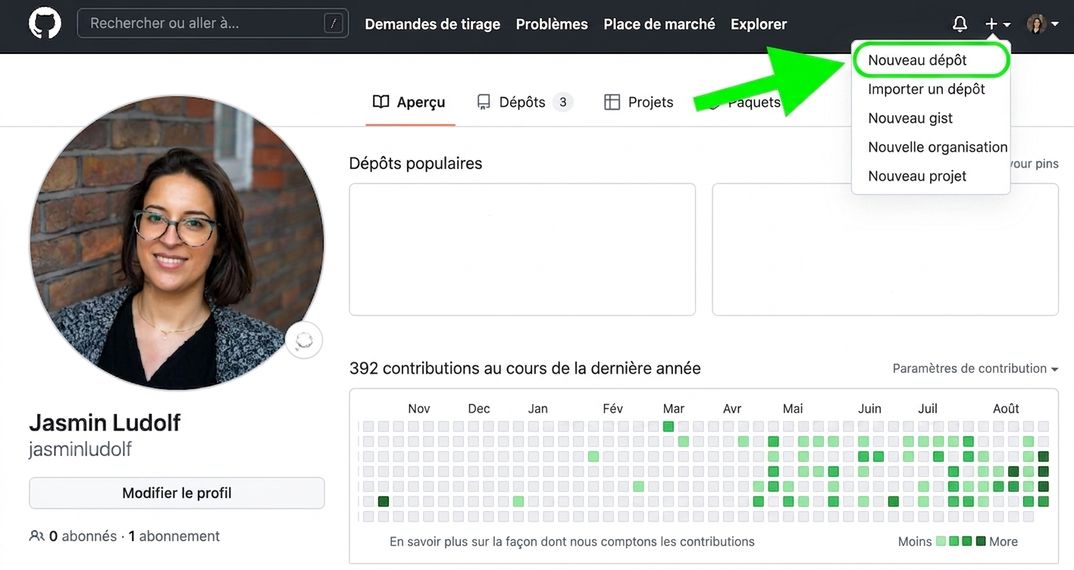Screen dimensions: 1074x570
Task: Open the notifications bell
Action: [x=960, y=24]
